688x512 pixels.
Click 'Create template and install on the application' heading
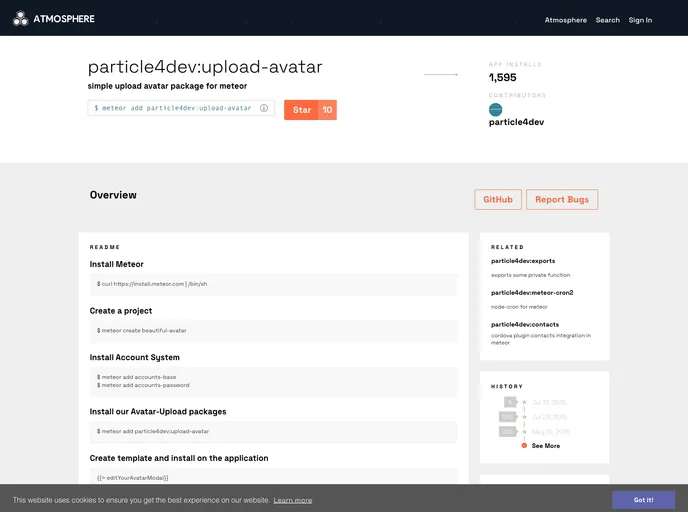(x=179, y=458)
